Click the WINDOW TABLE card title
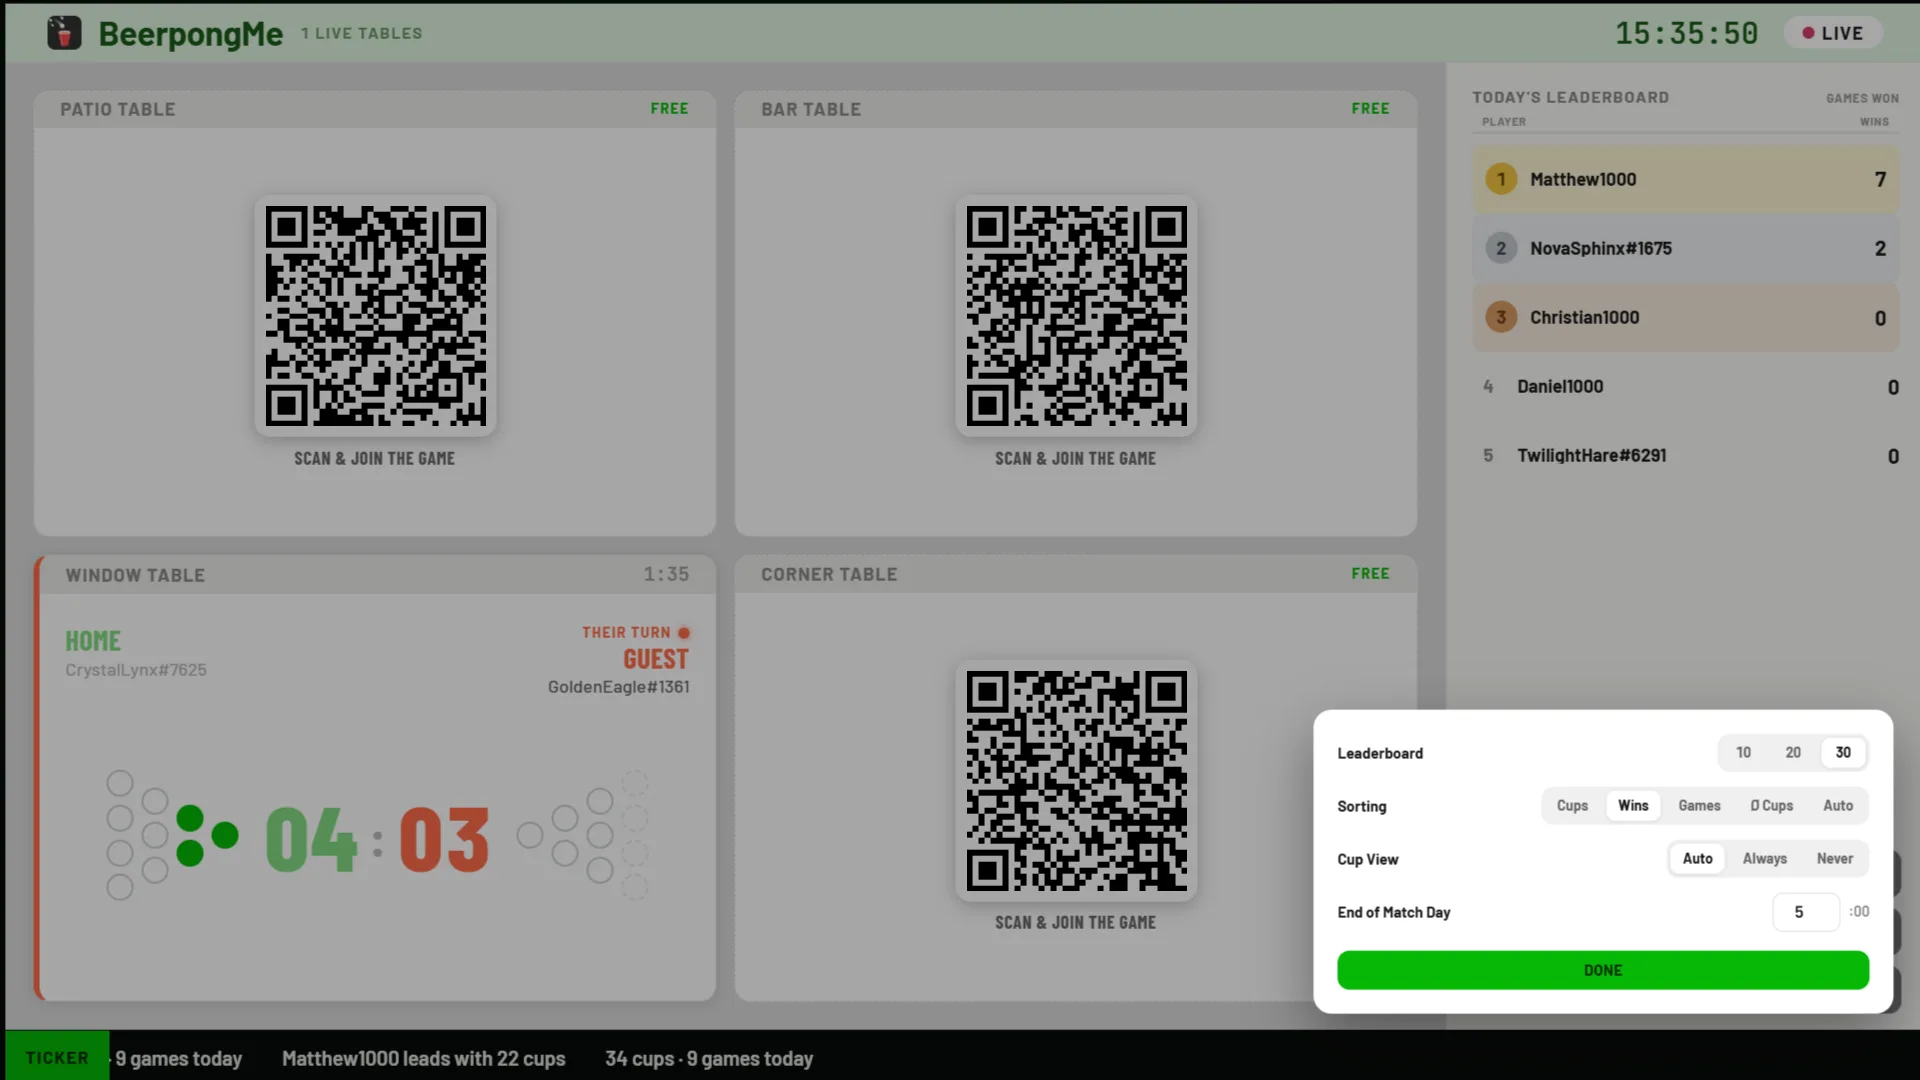 [x=135, y=575]
